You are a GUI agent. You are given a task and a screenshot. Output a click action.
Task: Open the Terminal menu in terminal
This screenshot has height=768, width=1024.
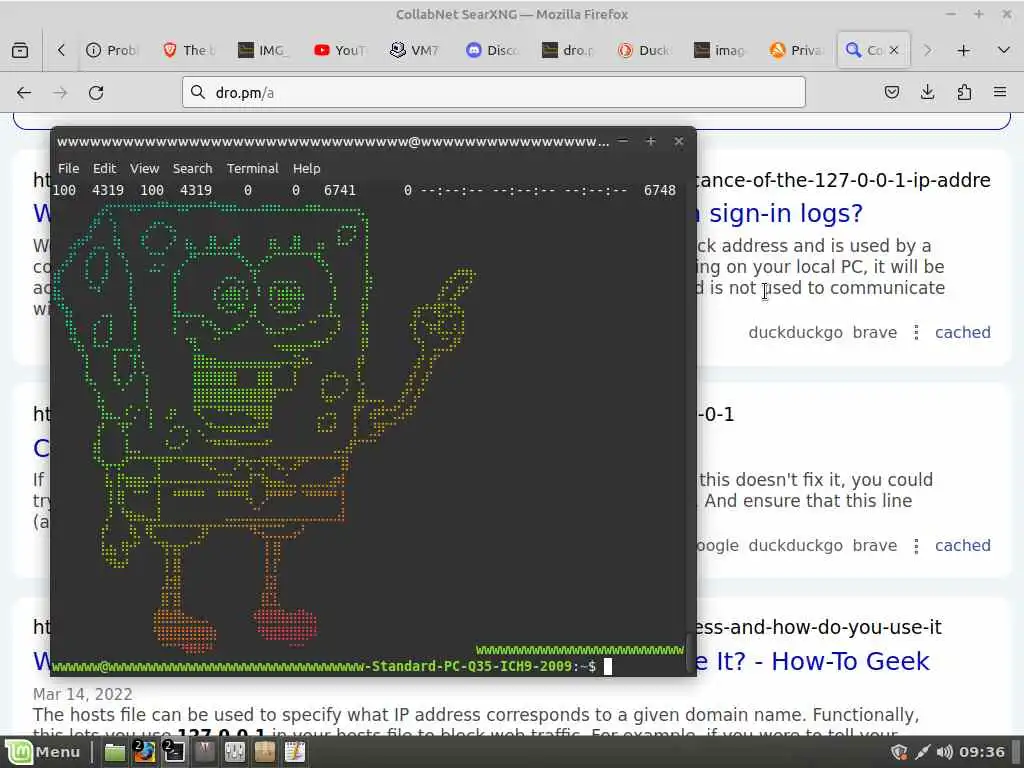point(253,168)
